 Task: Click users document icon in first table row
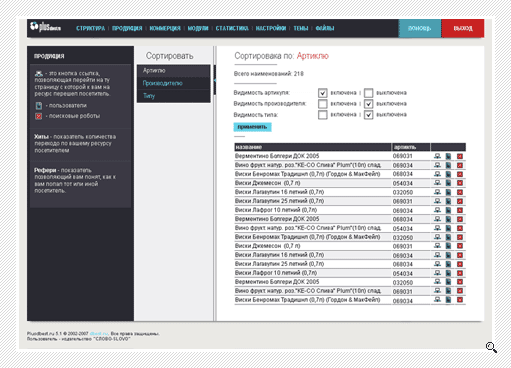point(448,156)
